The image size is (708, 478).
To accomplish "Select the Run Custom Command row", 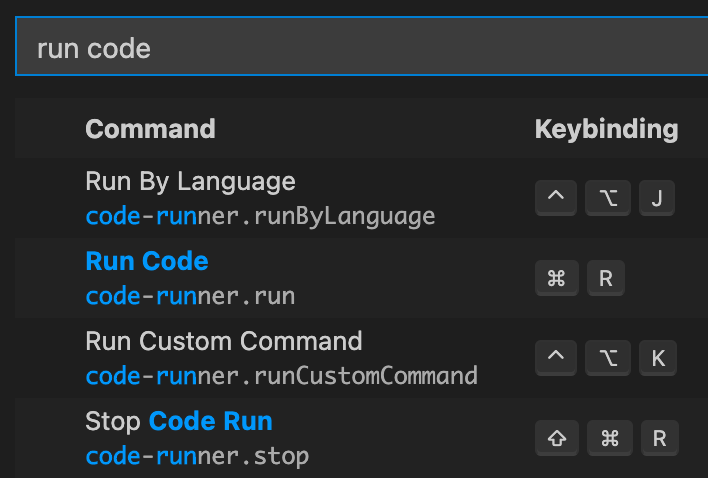I will [362, 358].
